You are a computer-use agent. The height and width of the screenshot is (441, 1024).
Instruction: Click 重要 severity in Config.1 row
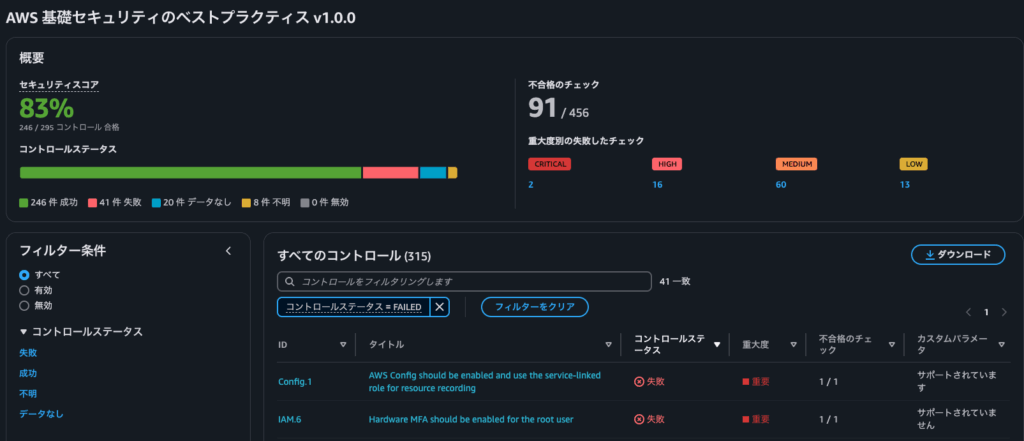756,382
